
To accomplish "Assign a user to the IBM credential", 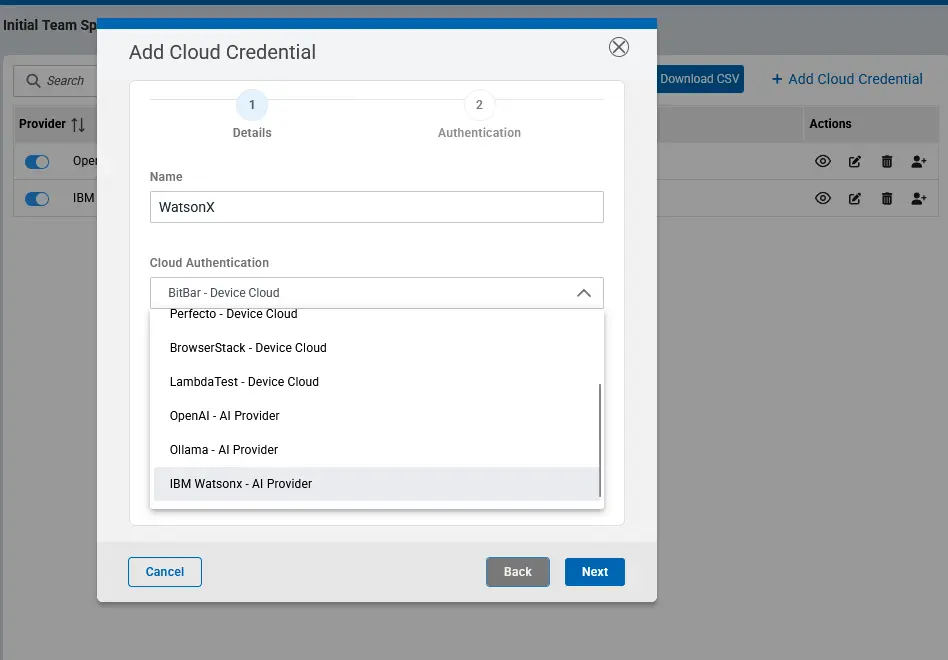I will [918, 198].
